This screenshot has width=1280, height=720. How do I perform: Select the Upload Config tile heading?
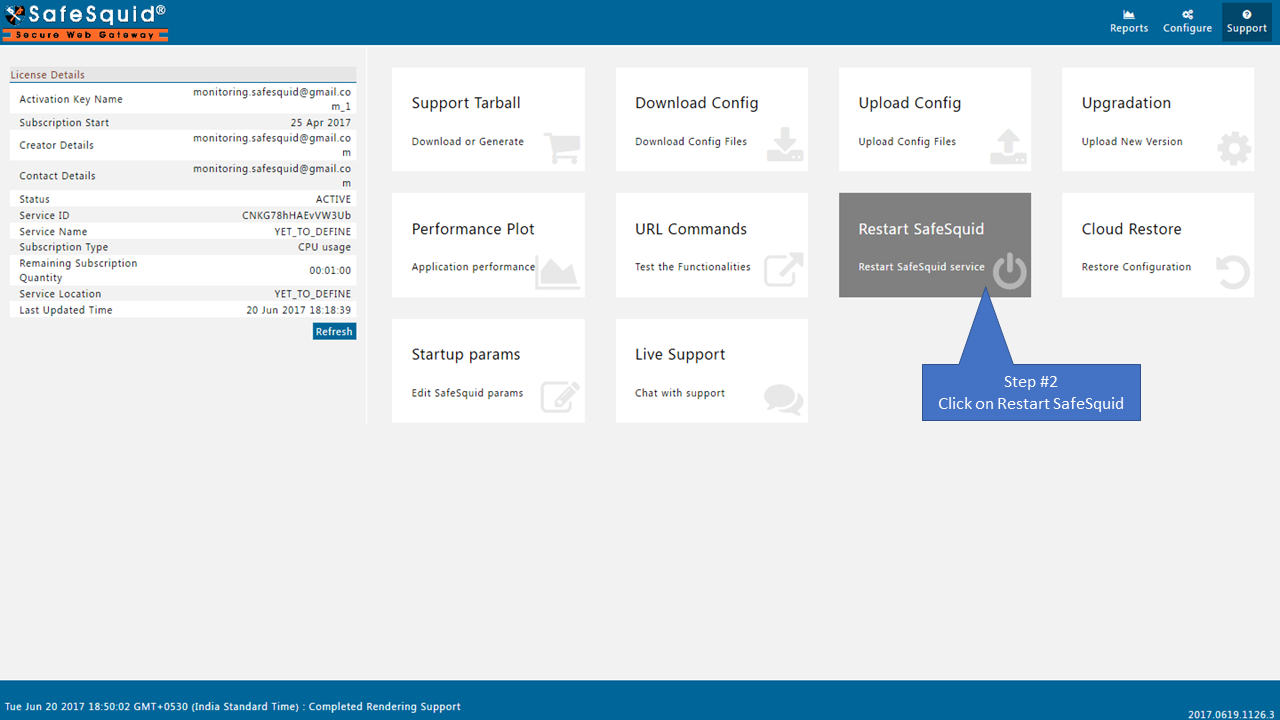tap(909, 103)
